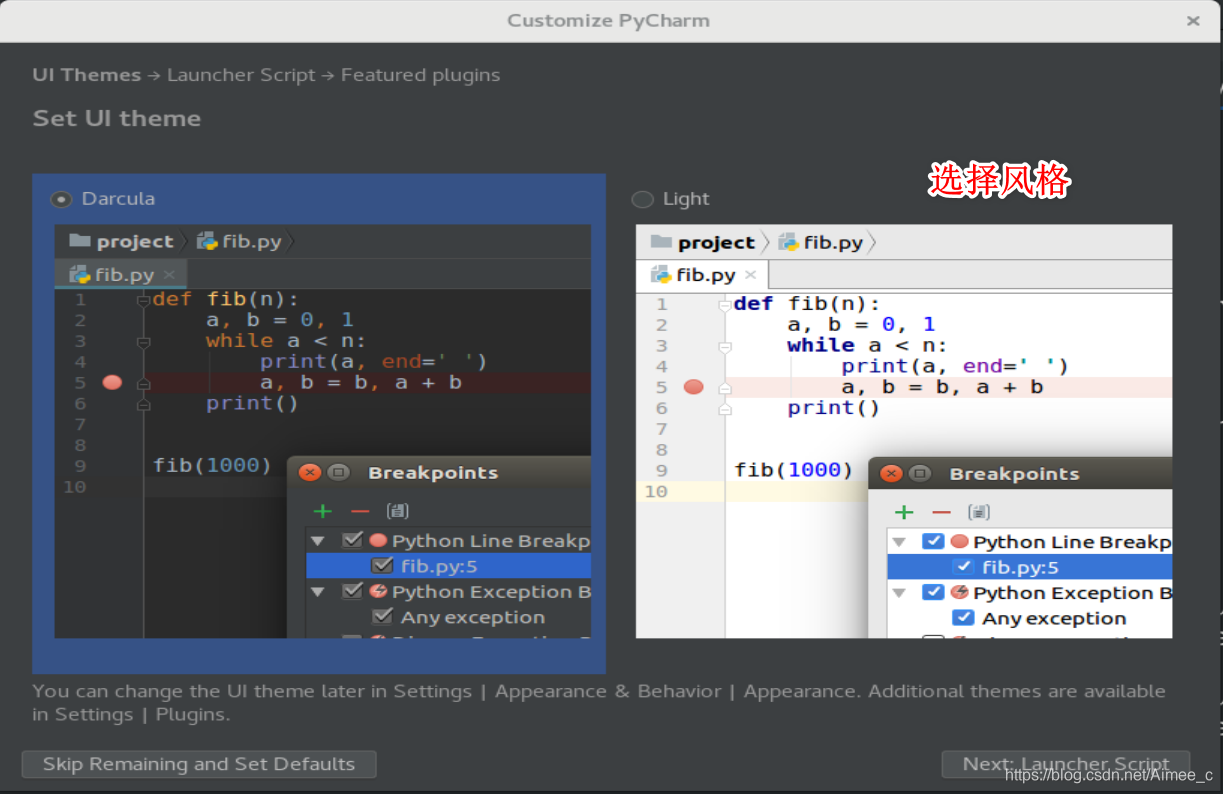Select Any exception row in Light Breakpoints list
The width and height of the screenshot is (1223, 794).
click(1030, 618)
